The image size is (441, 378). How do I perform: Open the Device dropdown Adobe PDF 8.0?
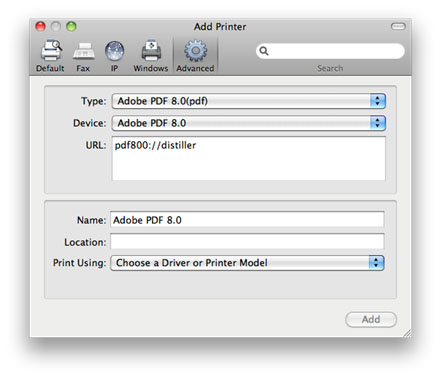[249, 123]
